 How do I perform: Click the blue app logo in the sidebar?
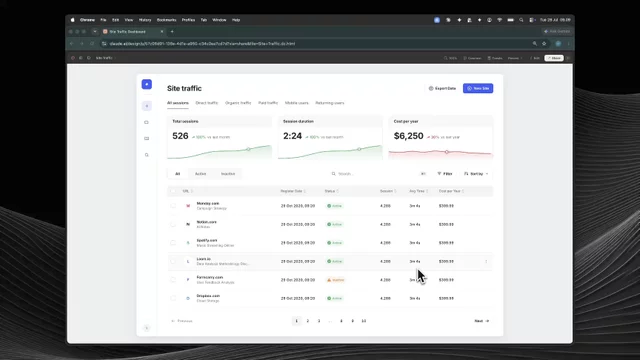pos(147,84)
